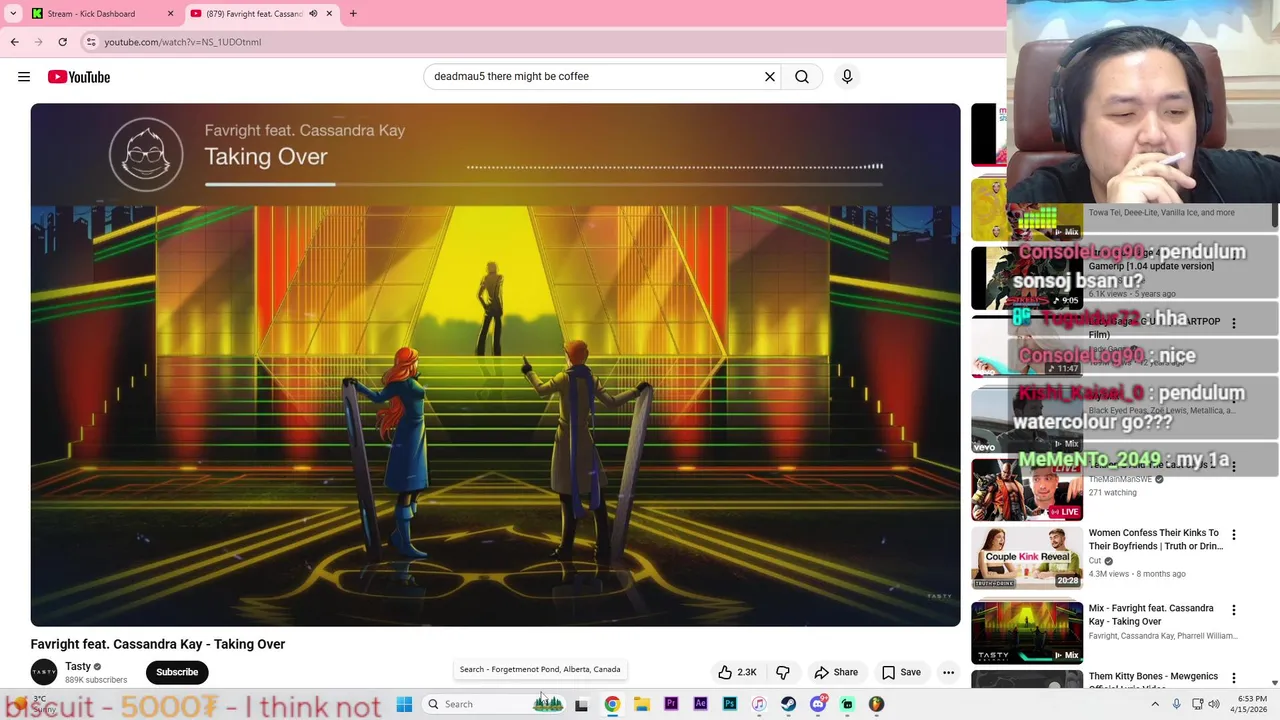Open iTunes music app from taskbar
The width and height of the screenshot is (1280, 720).
pyautogui.click(x=759, y=704)
